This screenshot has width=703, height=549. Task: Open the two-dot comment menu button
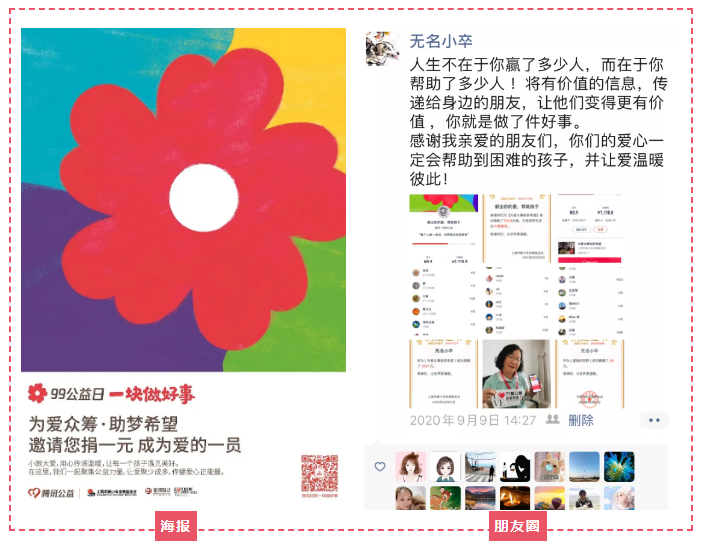(654, 420)
